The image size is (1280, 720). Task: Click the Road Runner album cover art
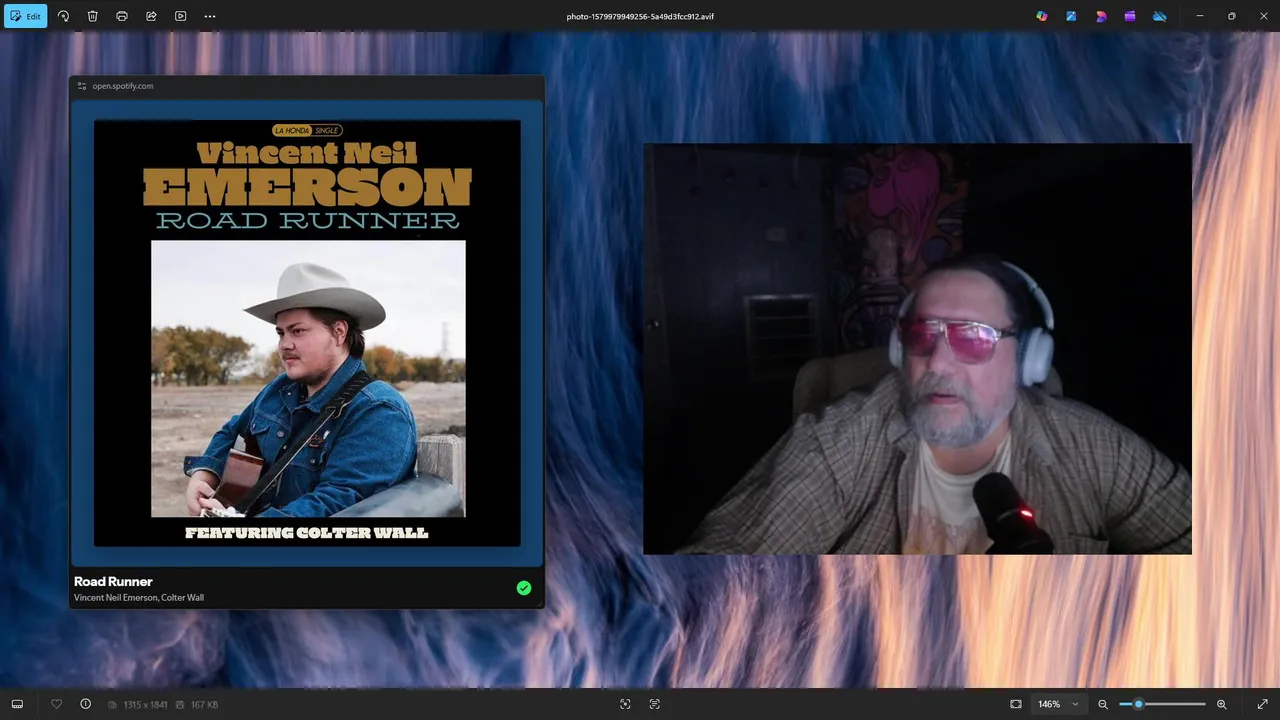(307, 333)
